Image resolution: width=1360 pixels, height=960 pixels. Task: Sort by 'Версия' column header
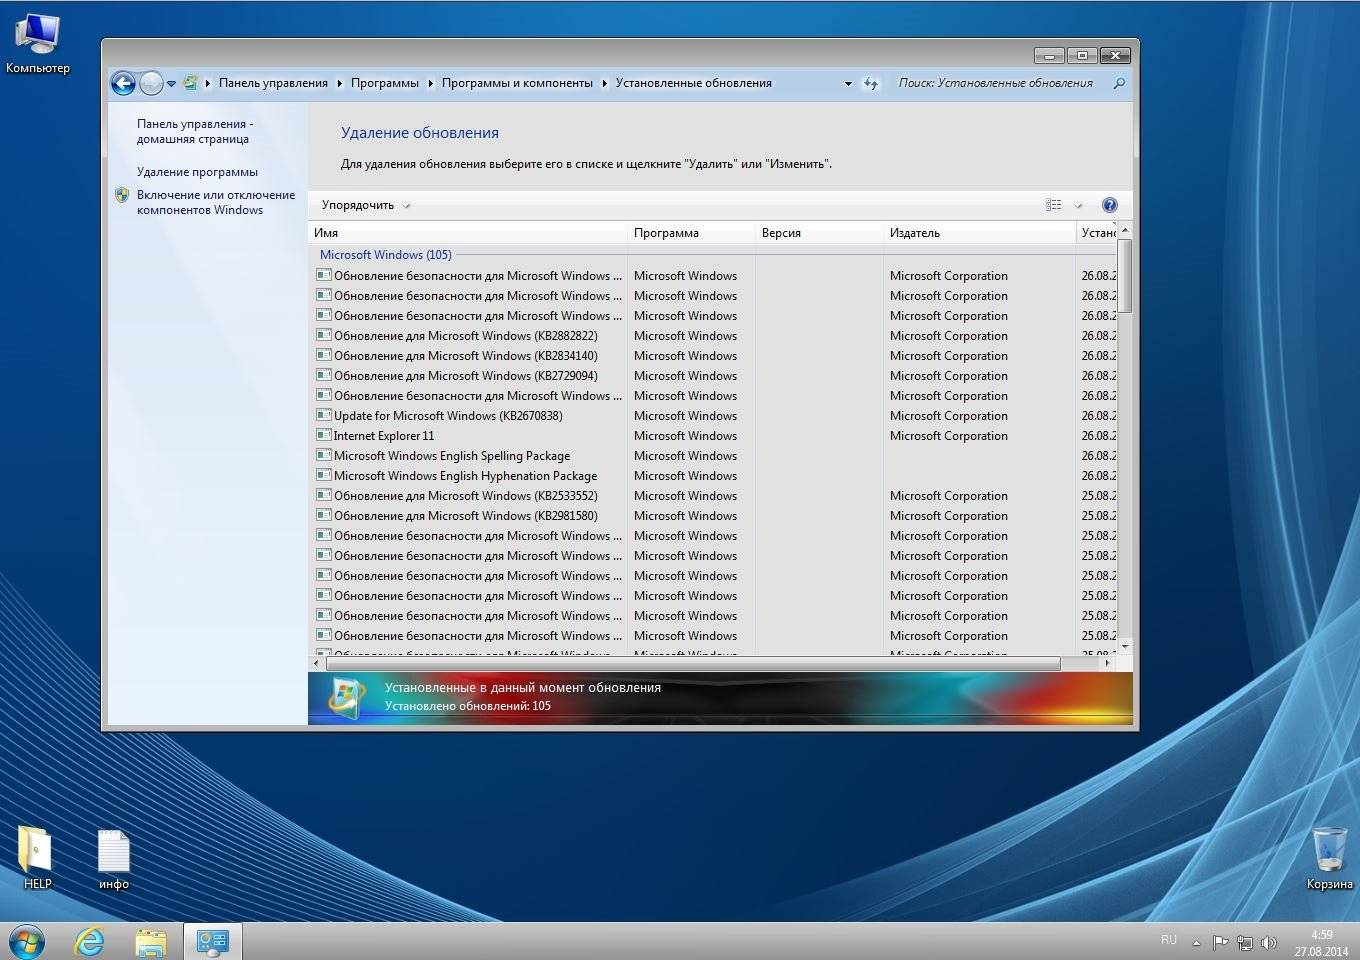coord(819,233)
